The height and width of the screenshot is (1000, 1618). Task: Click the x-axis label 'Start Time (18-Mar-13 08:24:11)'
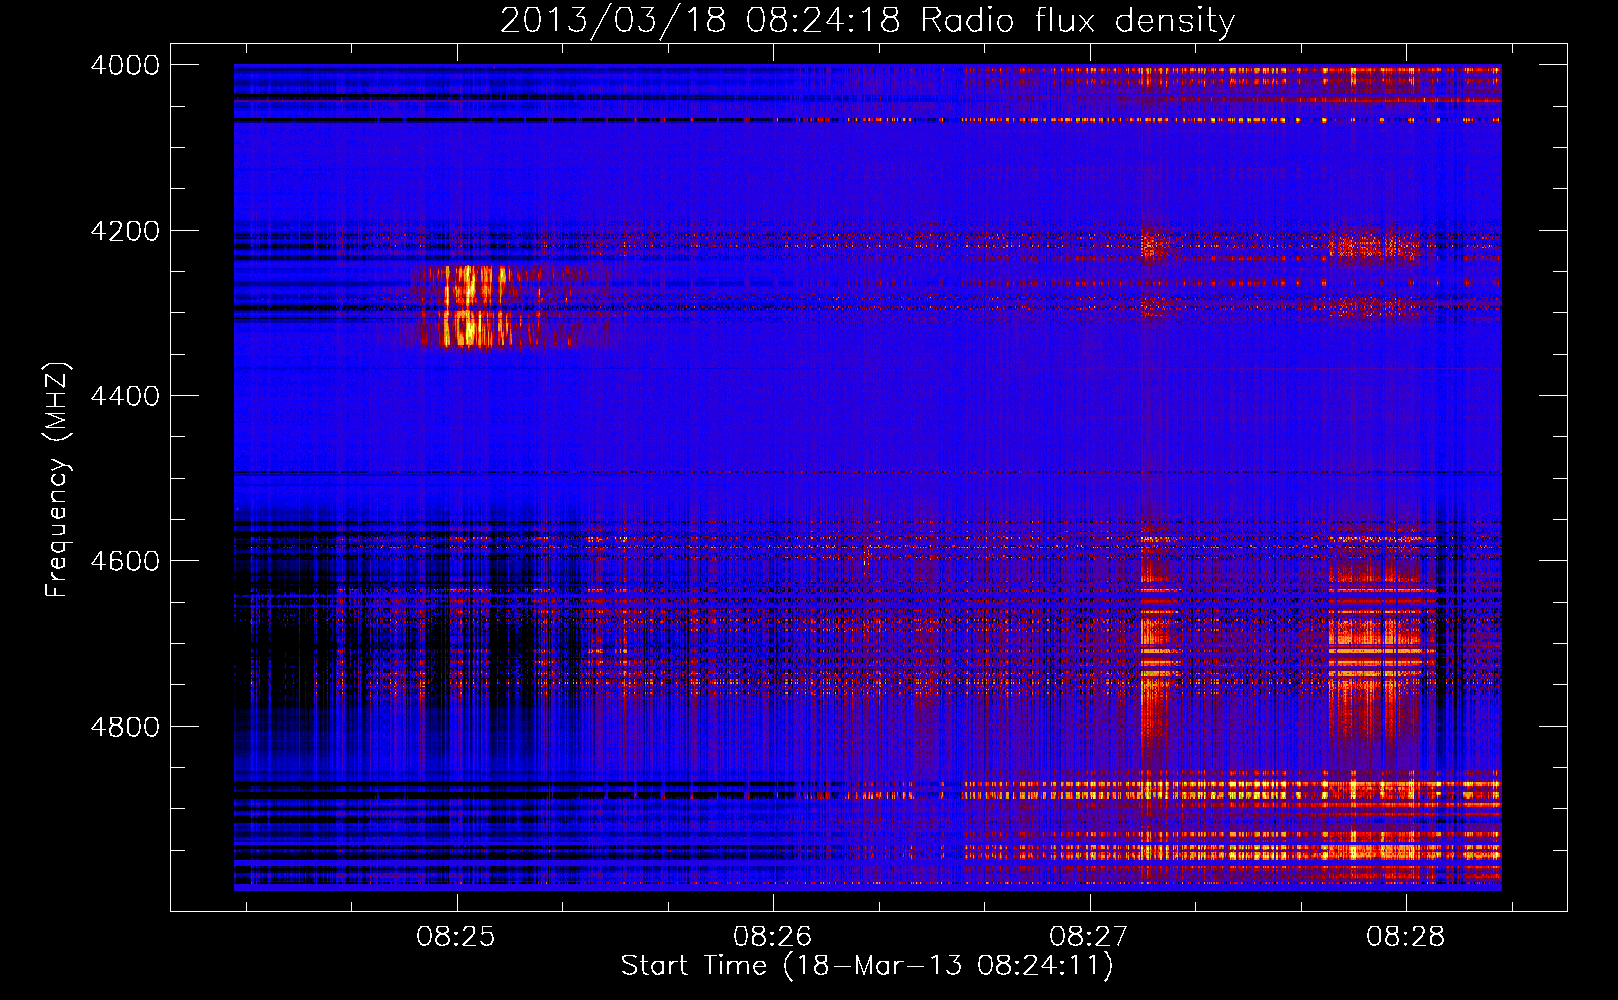pos(867,966)
